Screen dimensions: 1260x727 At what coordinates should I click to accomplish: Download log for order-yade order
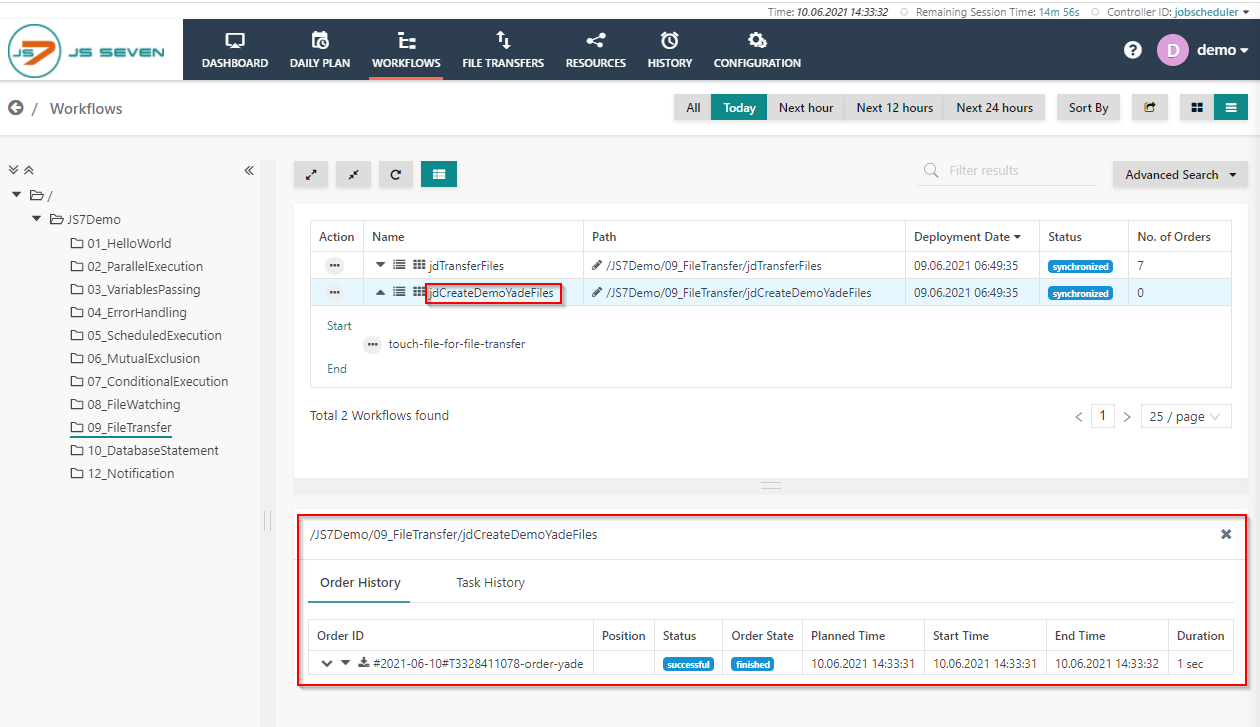[364, 663]
